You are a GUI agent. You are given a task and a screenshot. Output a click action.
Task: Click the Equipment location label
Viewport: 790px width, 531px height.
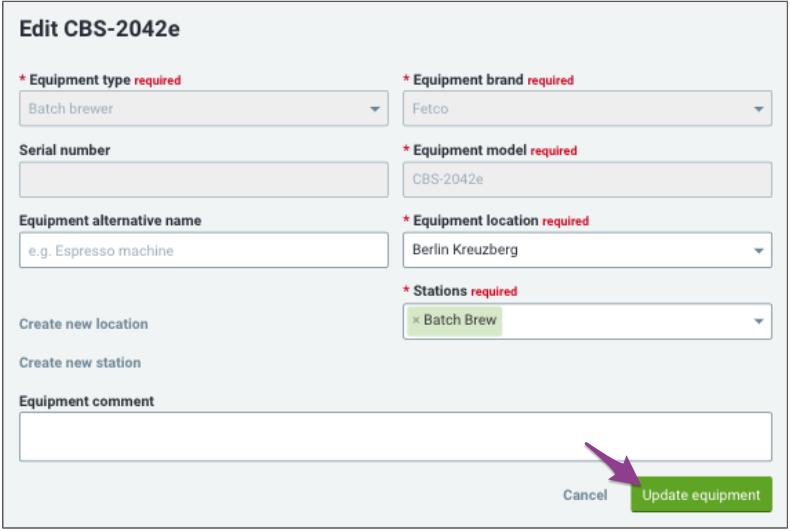pyautogui.click(x=476, y=221)
